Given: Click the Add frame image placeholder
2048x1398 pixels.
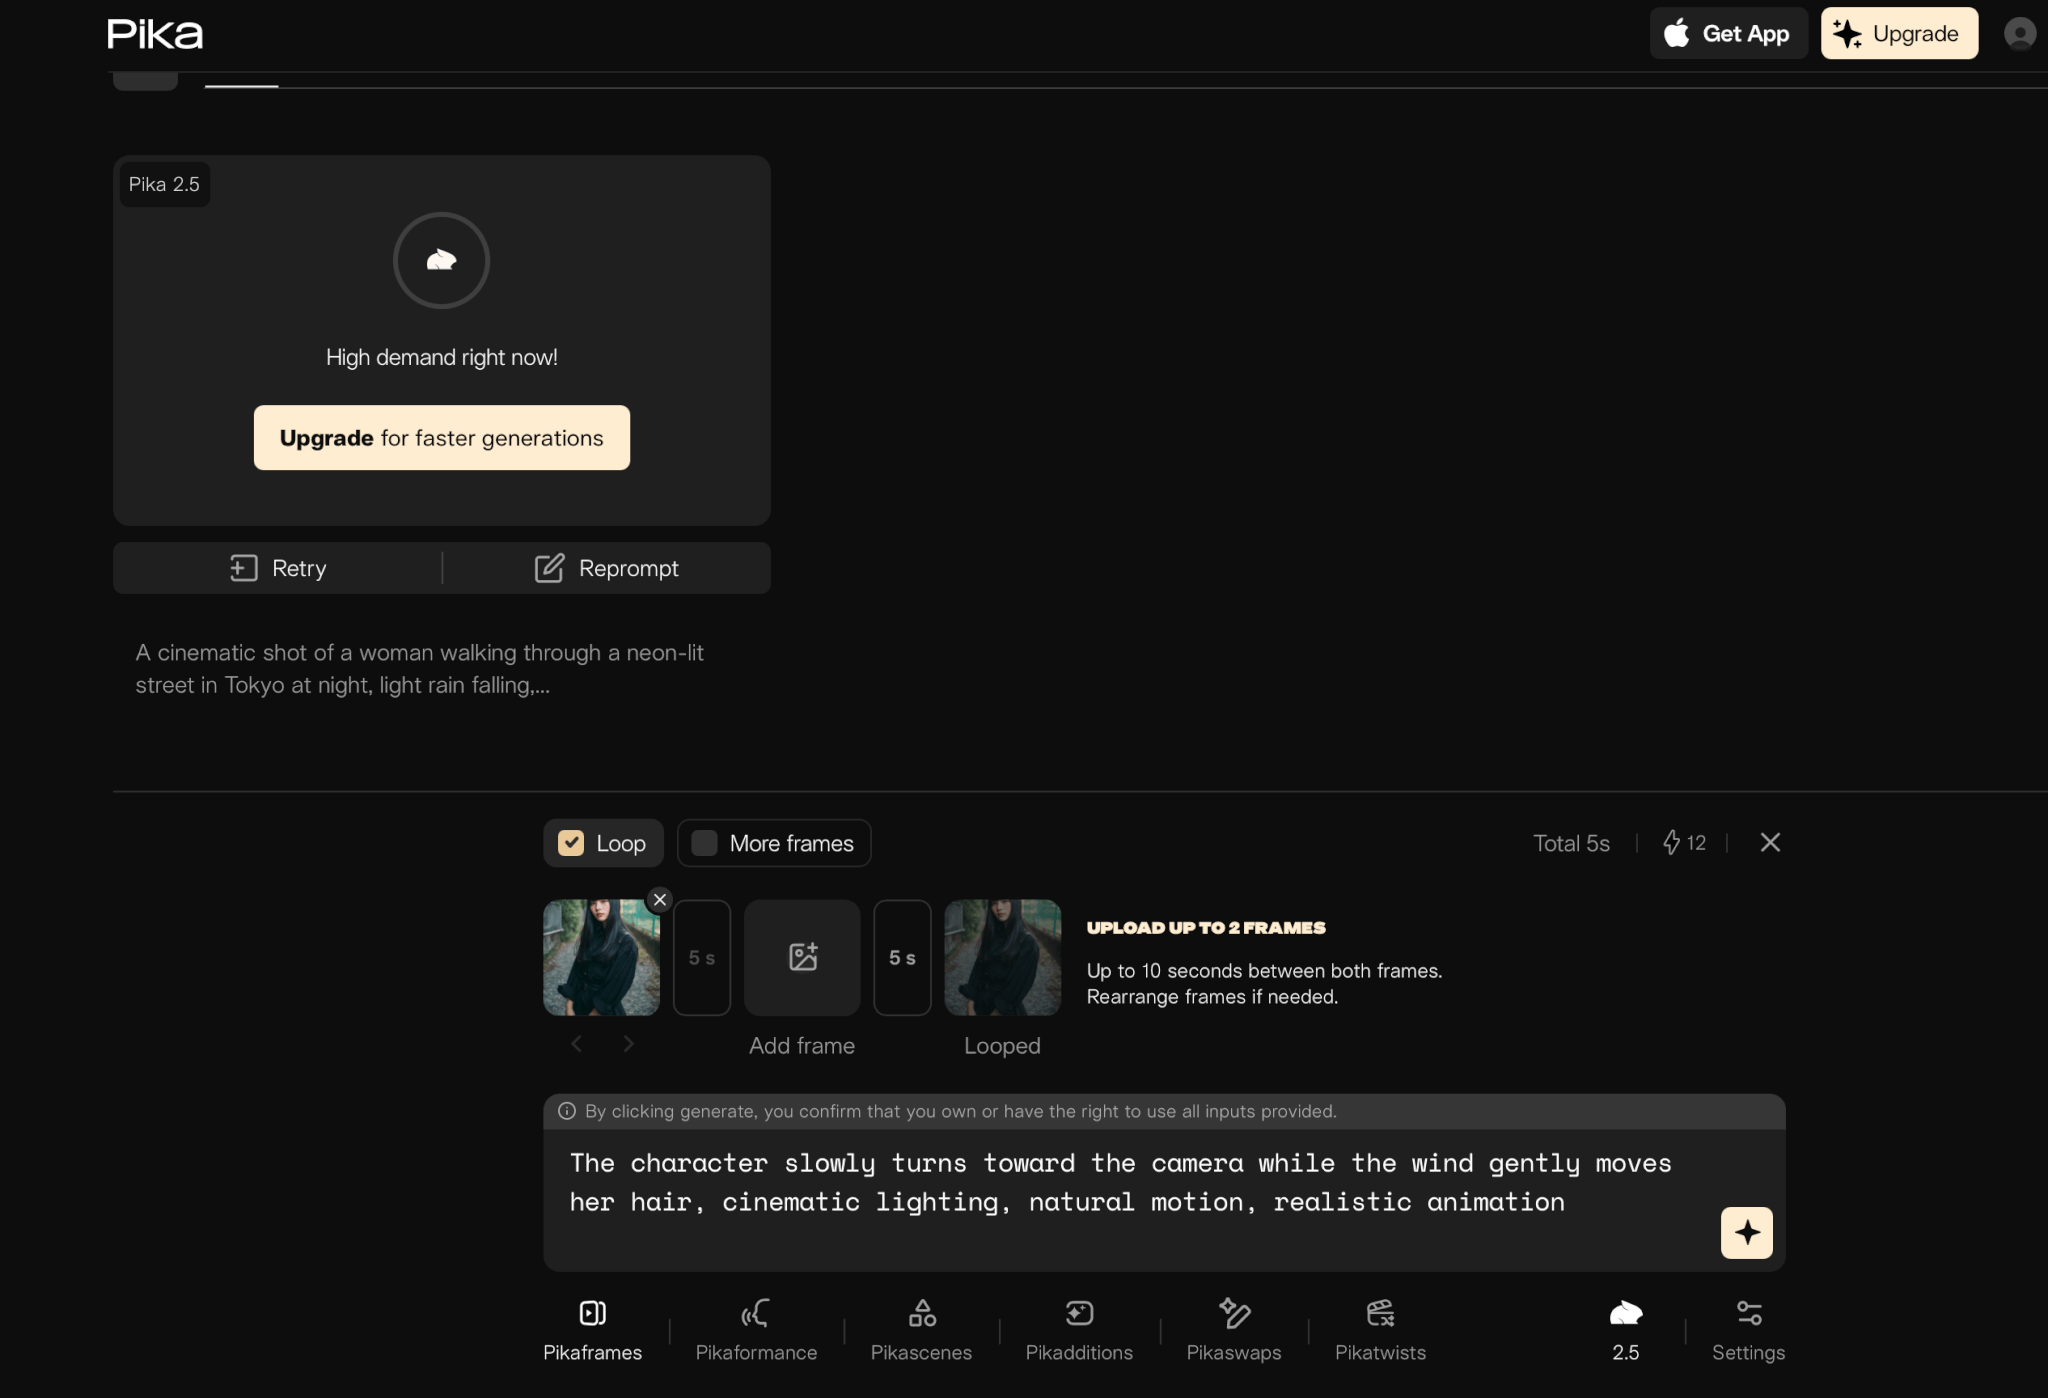Looking at the screenshot, I should click(802, 957).
